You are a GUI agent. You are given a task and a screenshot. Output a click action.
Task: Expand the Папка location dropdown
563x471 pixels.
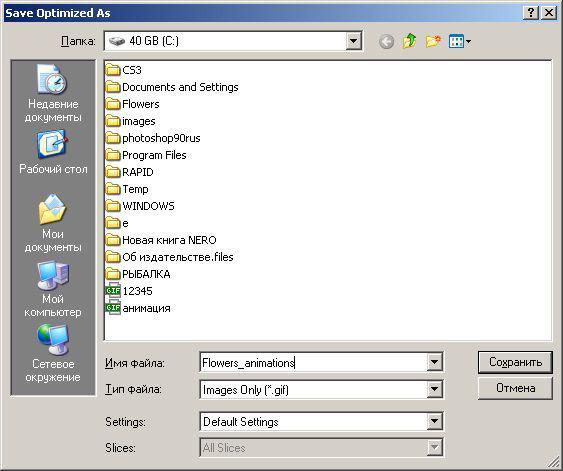(353, 41)
